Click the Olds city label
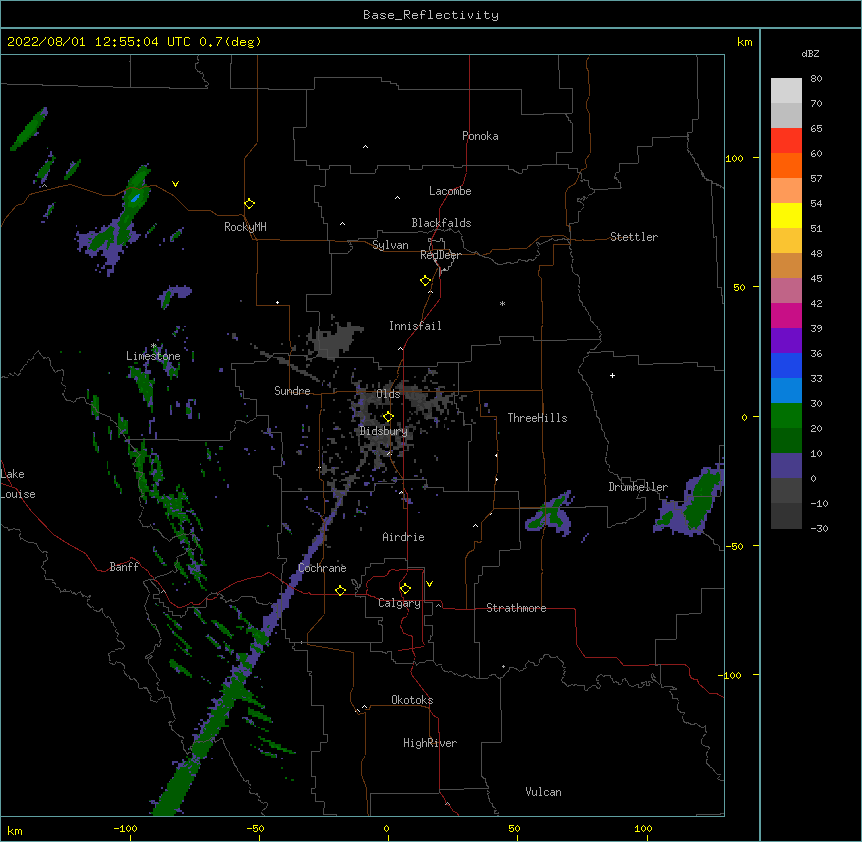This screenshot has width=862, height=842. point(388,394)
